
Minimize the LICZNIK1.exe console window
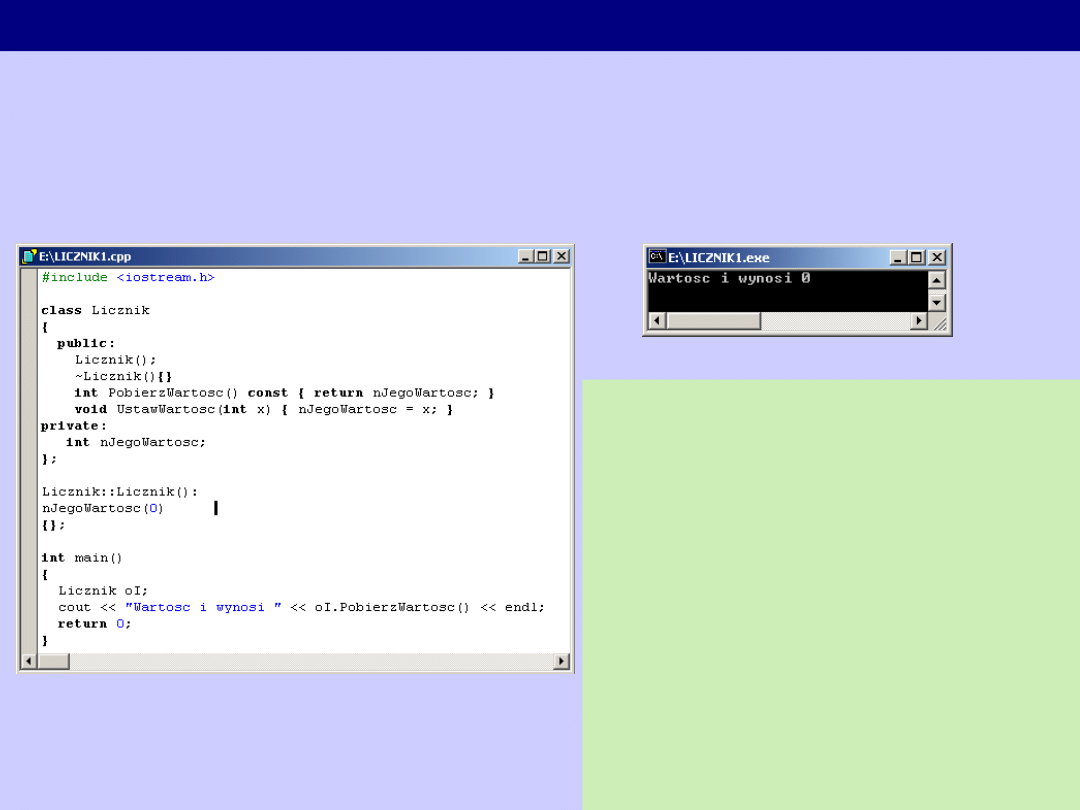897,258
